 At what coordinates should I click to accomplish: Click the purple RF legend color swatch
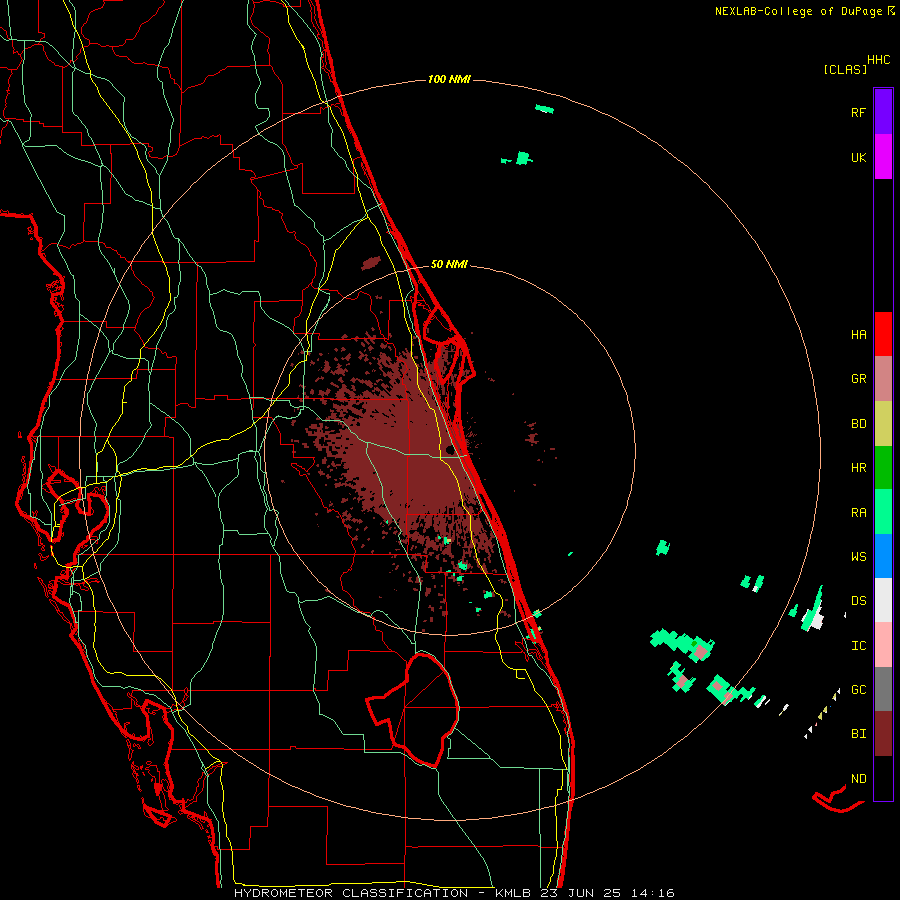(x=883, y=111)
